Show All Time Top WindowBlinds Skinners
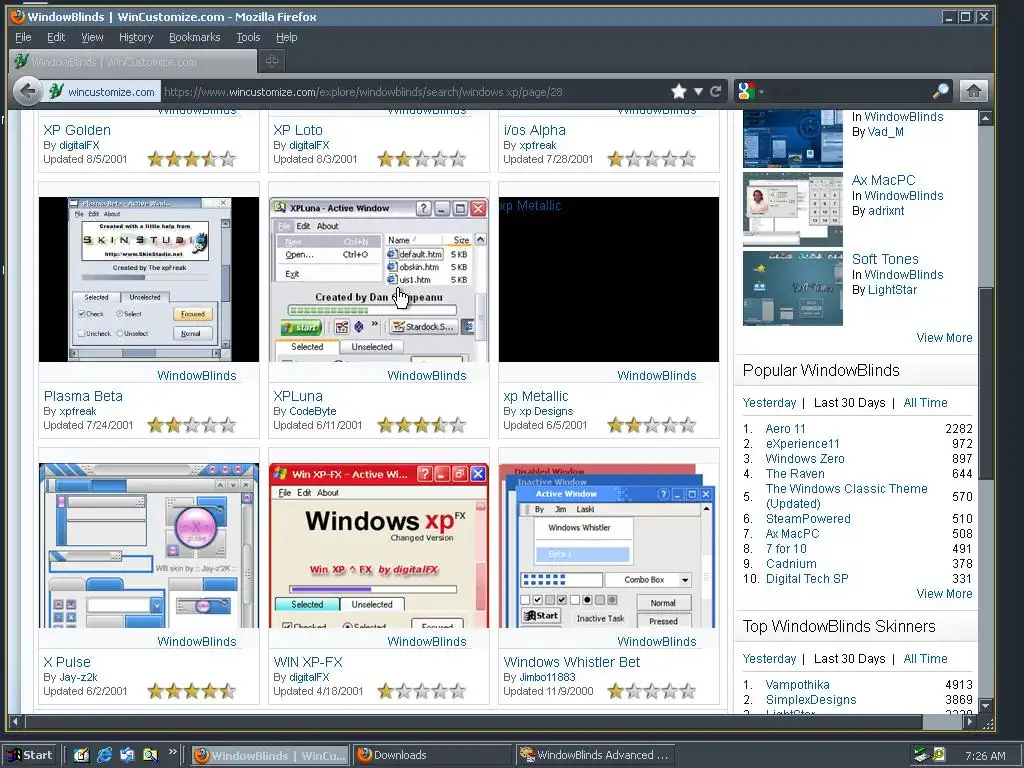The image size is (1024, 768). coord(925,659)
